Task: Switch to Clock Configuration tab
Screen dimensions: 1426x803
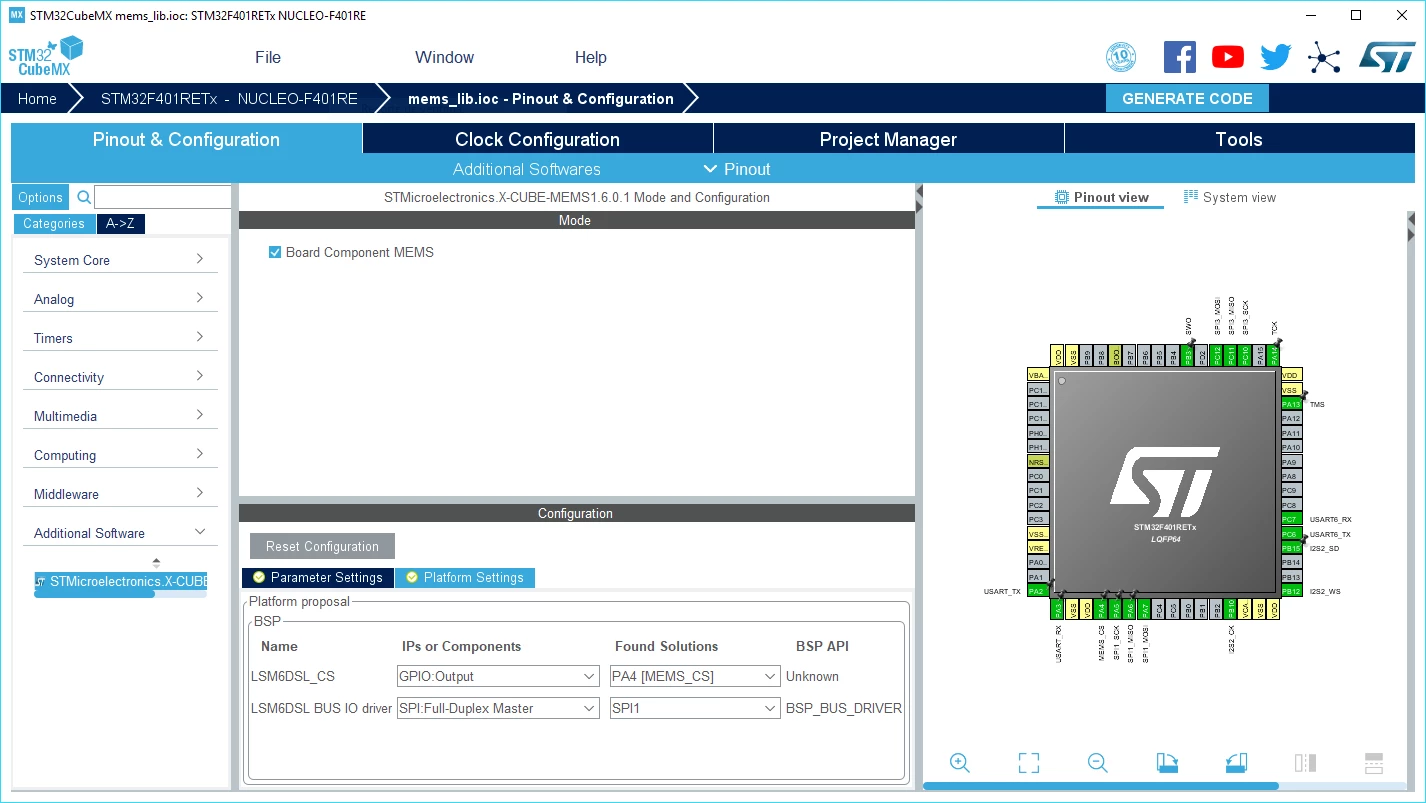Action: pyautogui.click(x=537, y=139)
